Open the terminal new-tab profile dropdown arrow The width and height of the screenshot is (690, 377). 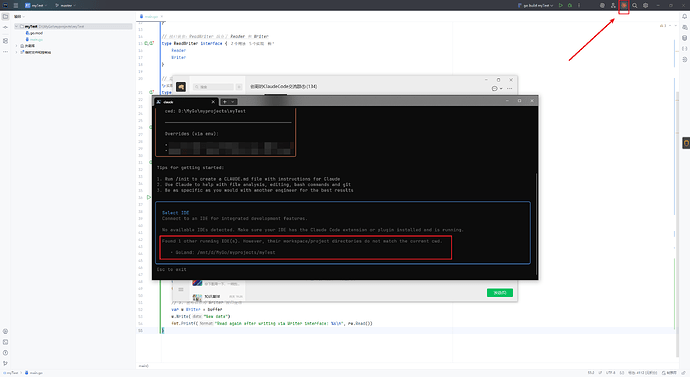[x=233, y=102]
